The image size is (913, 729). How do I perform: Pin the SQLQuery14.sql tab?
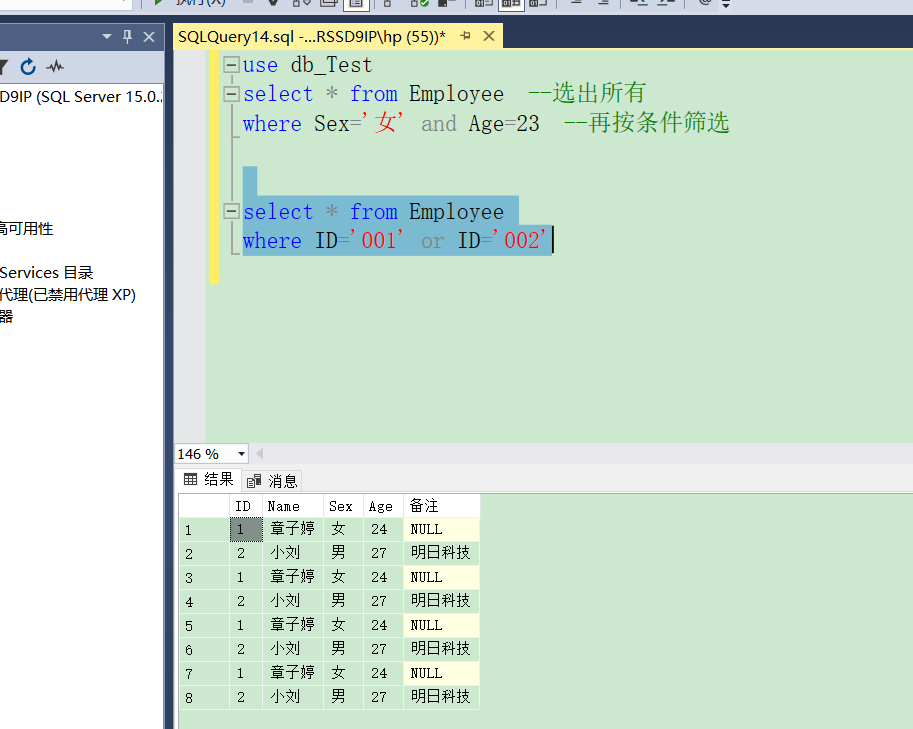point(465,36)
